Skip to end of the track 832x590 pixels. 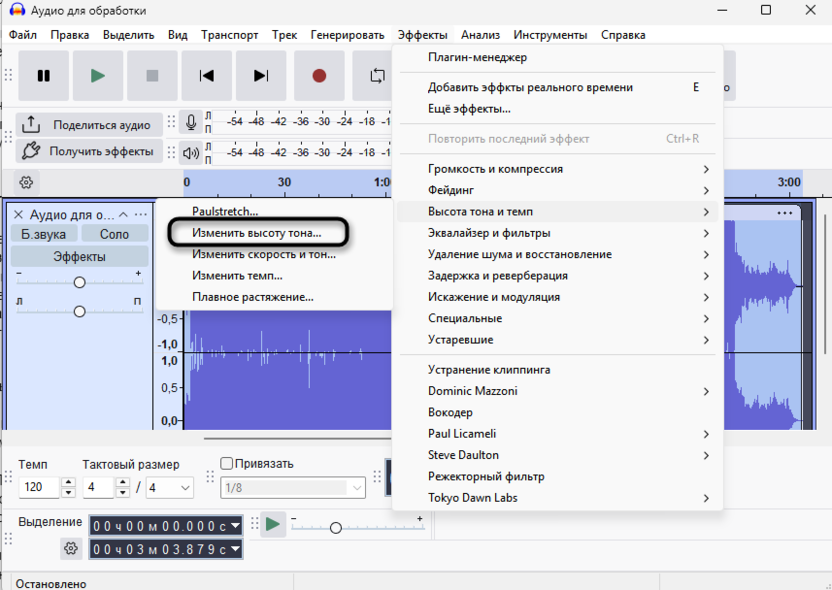click(x=261, y=76)
